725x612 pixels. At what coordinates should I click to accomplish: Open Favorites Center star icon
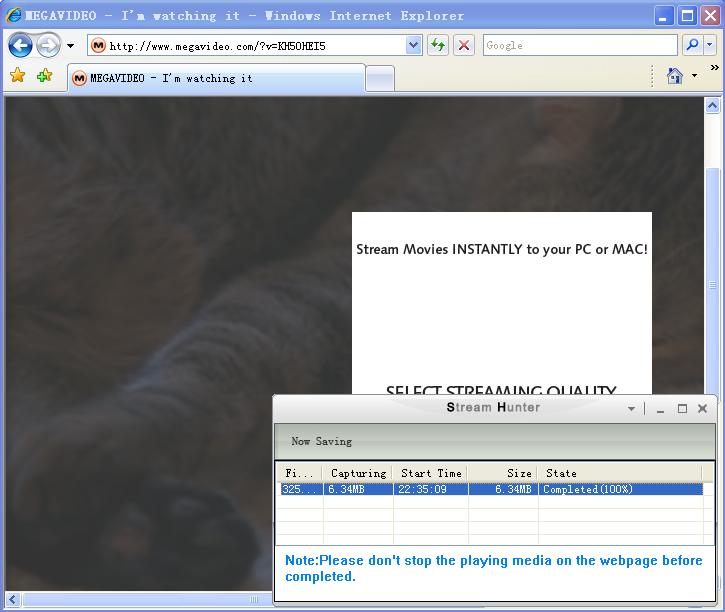tap(18, 75)
